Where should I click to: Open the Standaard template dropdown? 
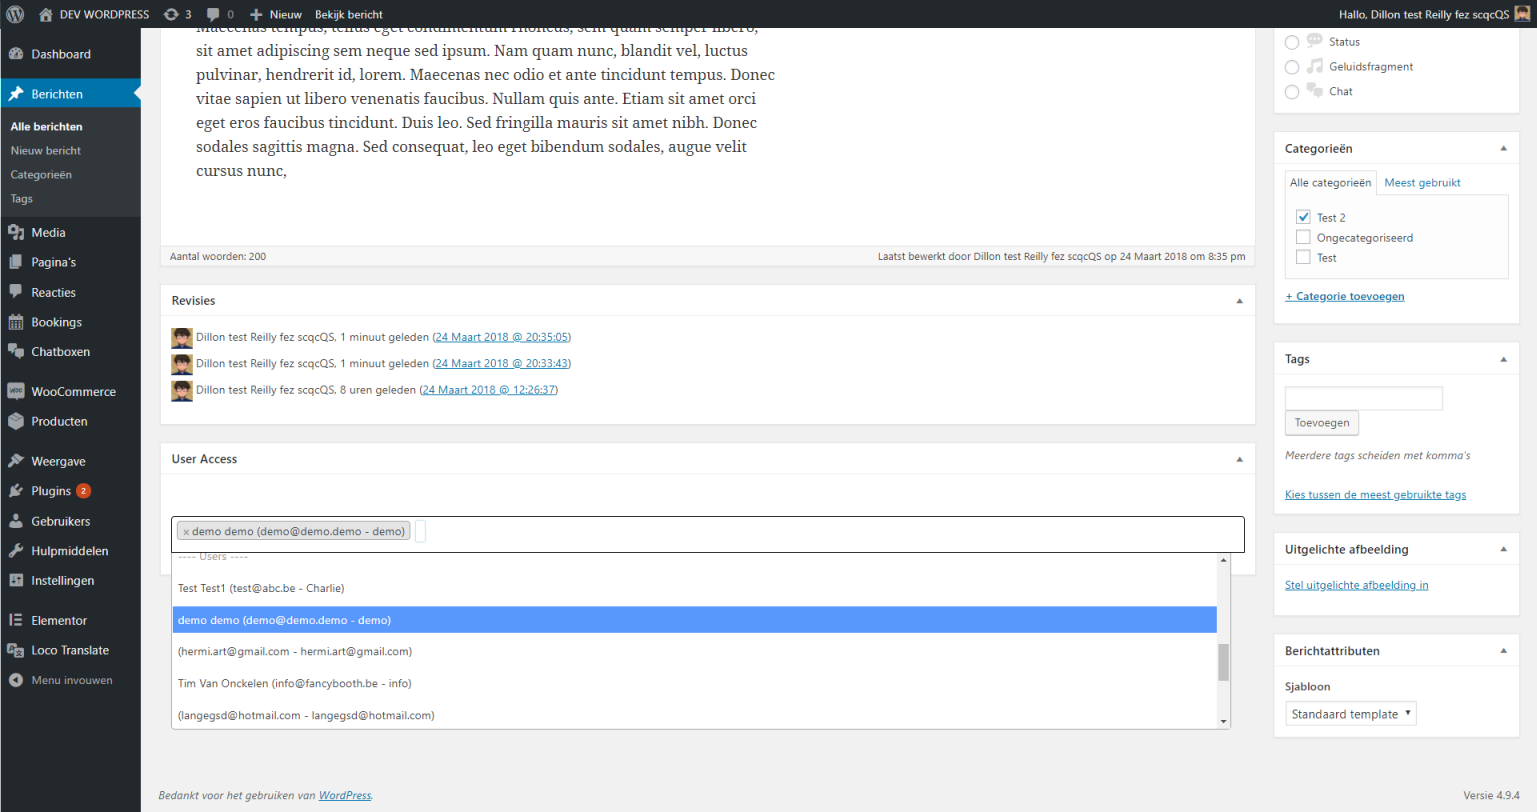[x=1351, y=714]
